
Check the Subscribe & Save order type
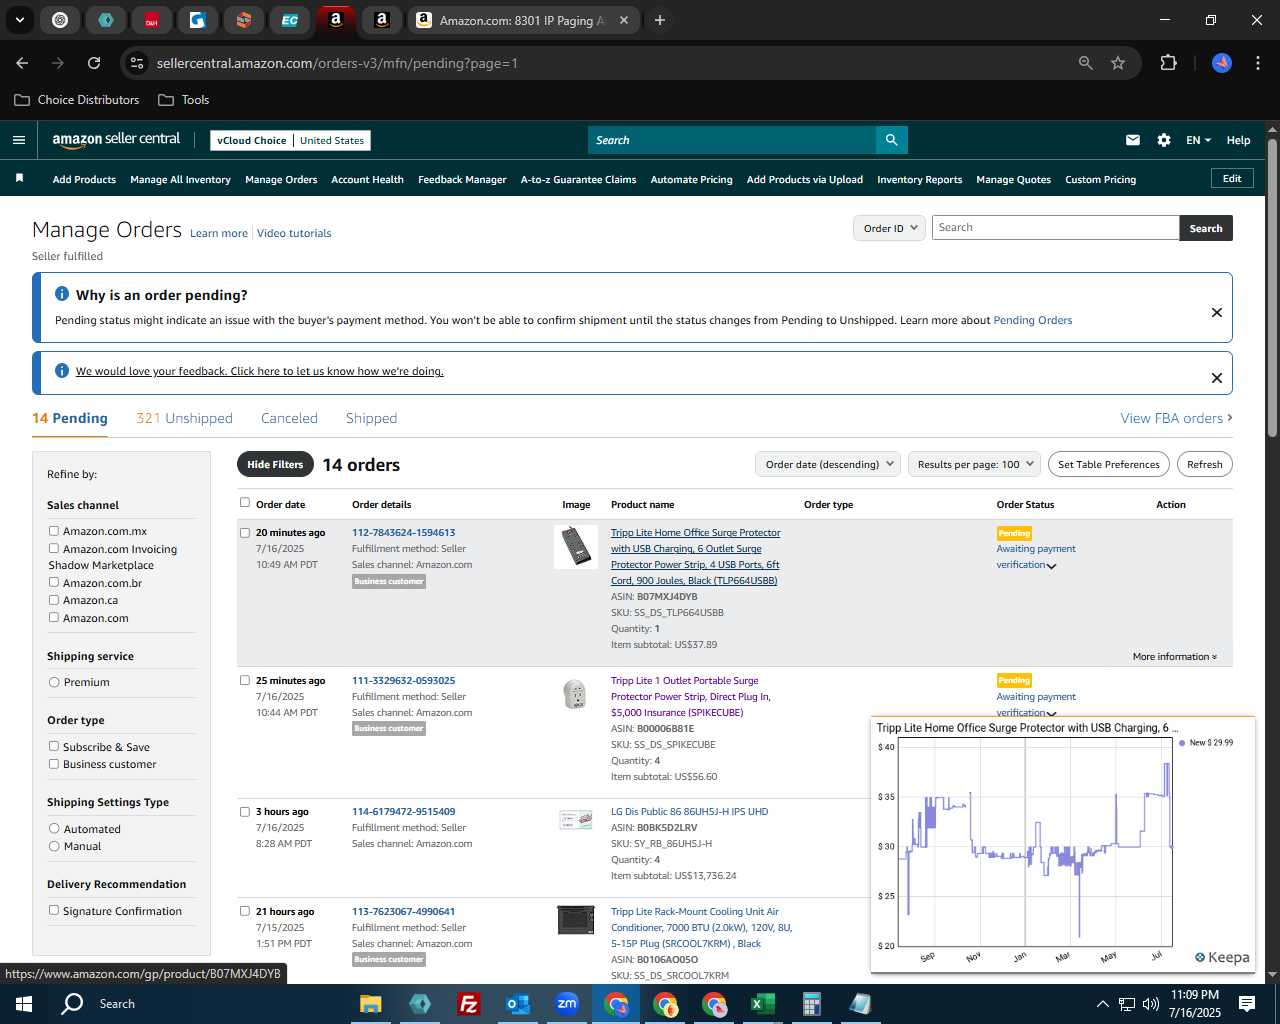(x=54, y=746)
